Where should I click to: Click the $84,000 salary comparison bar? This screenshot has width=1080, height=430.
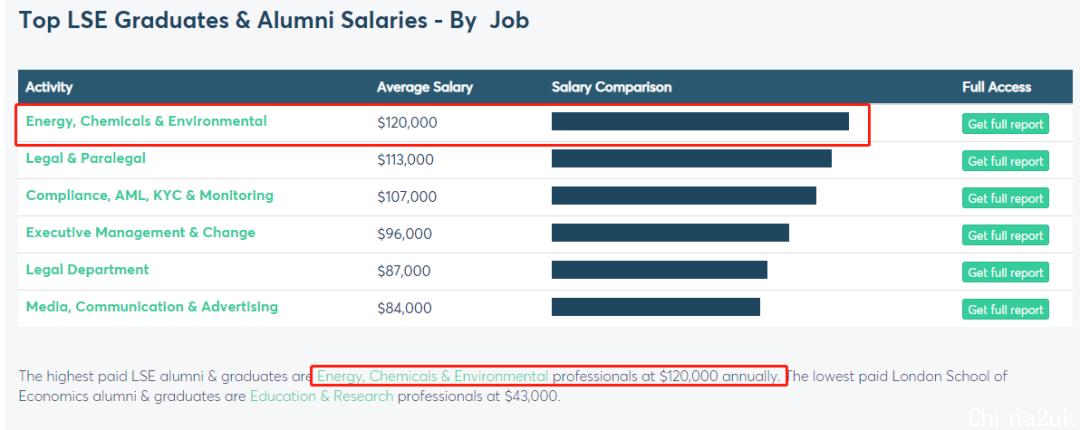[656, 307]
